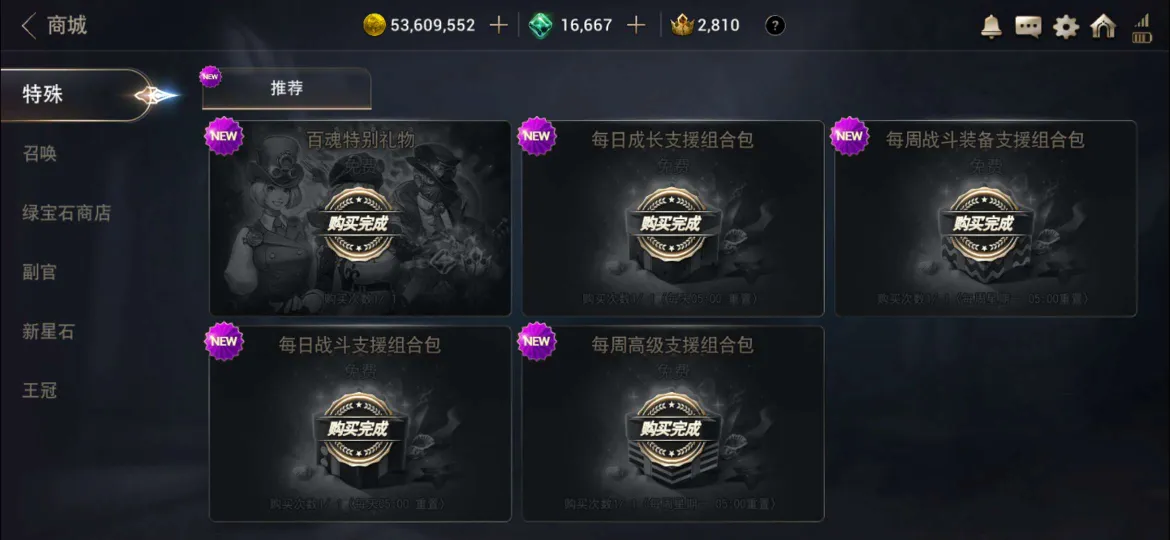Open the 每日成长支援组合包 package card
This screenshot has height=540, width=1170.
pos(673,218)
